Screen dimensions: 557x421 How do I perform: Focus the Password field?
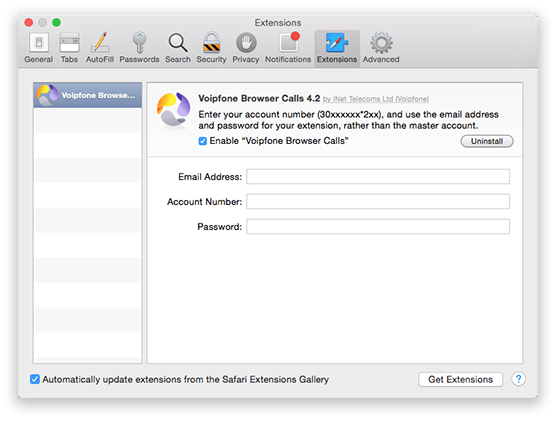click(378, 226)
